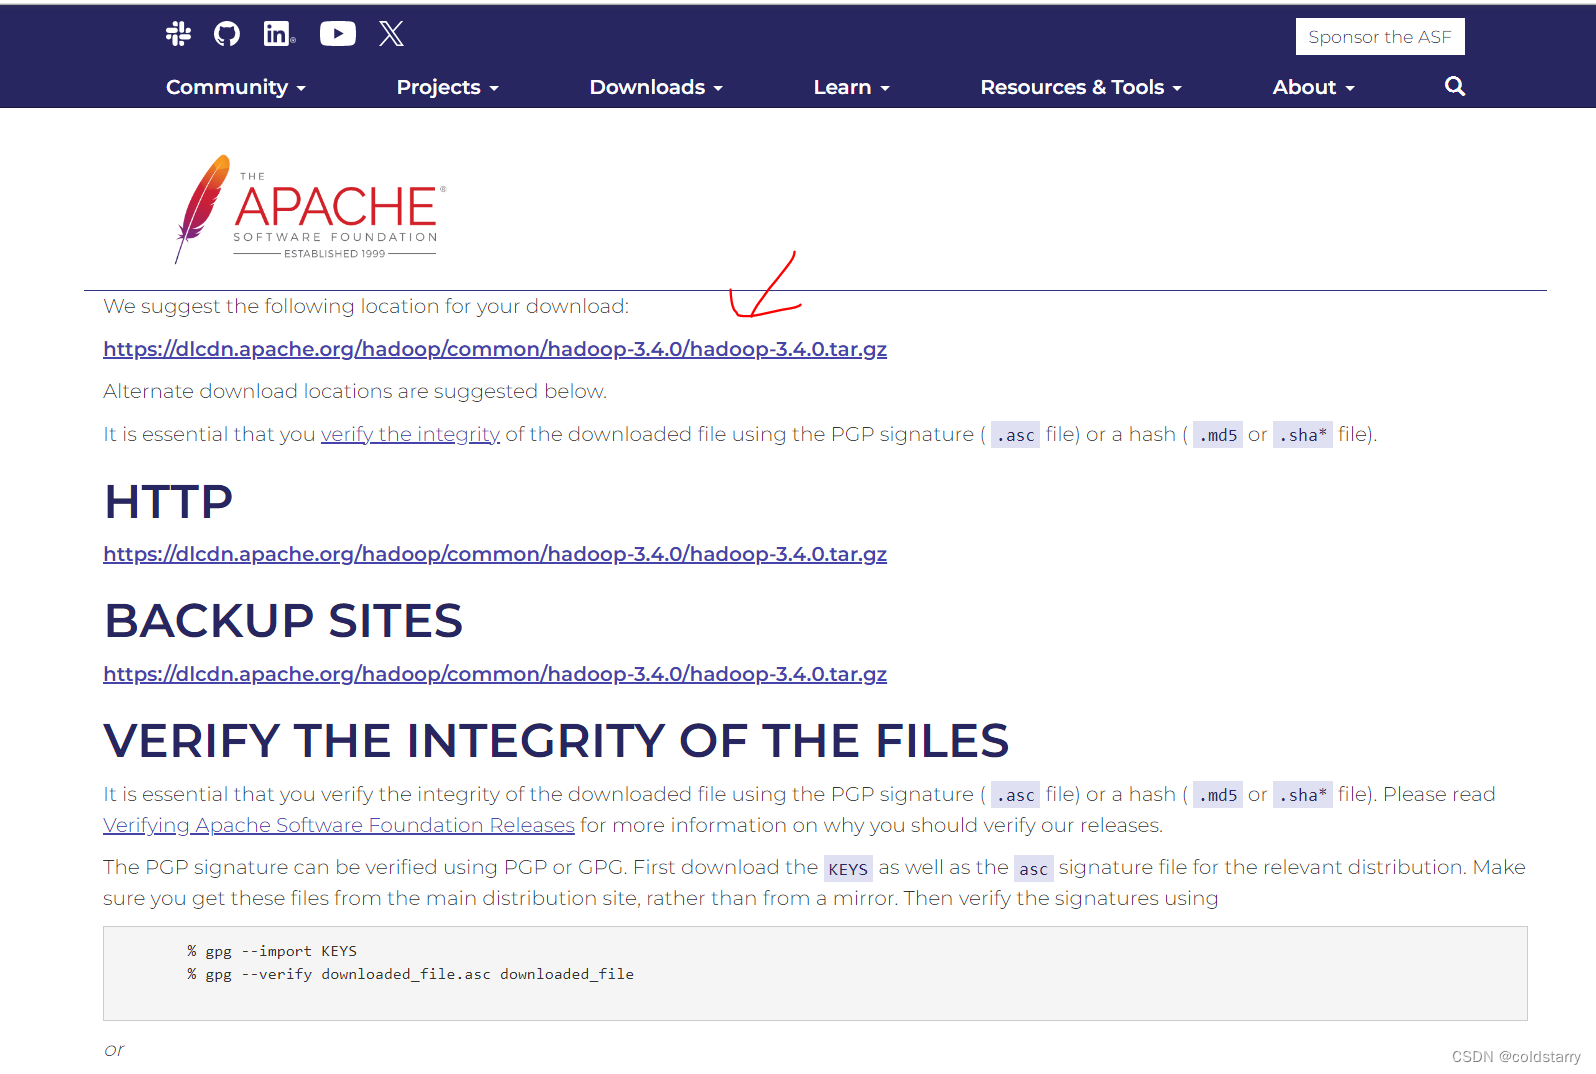The height and width of the screenshot is (1074, 1596).
Task: Click 'We suggest the following location' text
Action: 366,306
